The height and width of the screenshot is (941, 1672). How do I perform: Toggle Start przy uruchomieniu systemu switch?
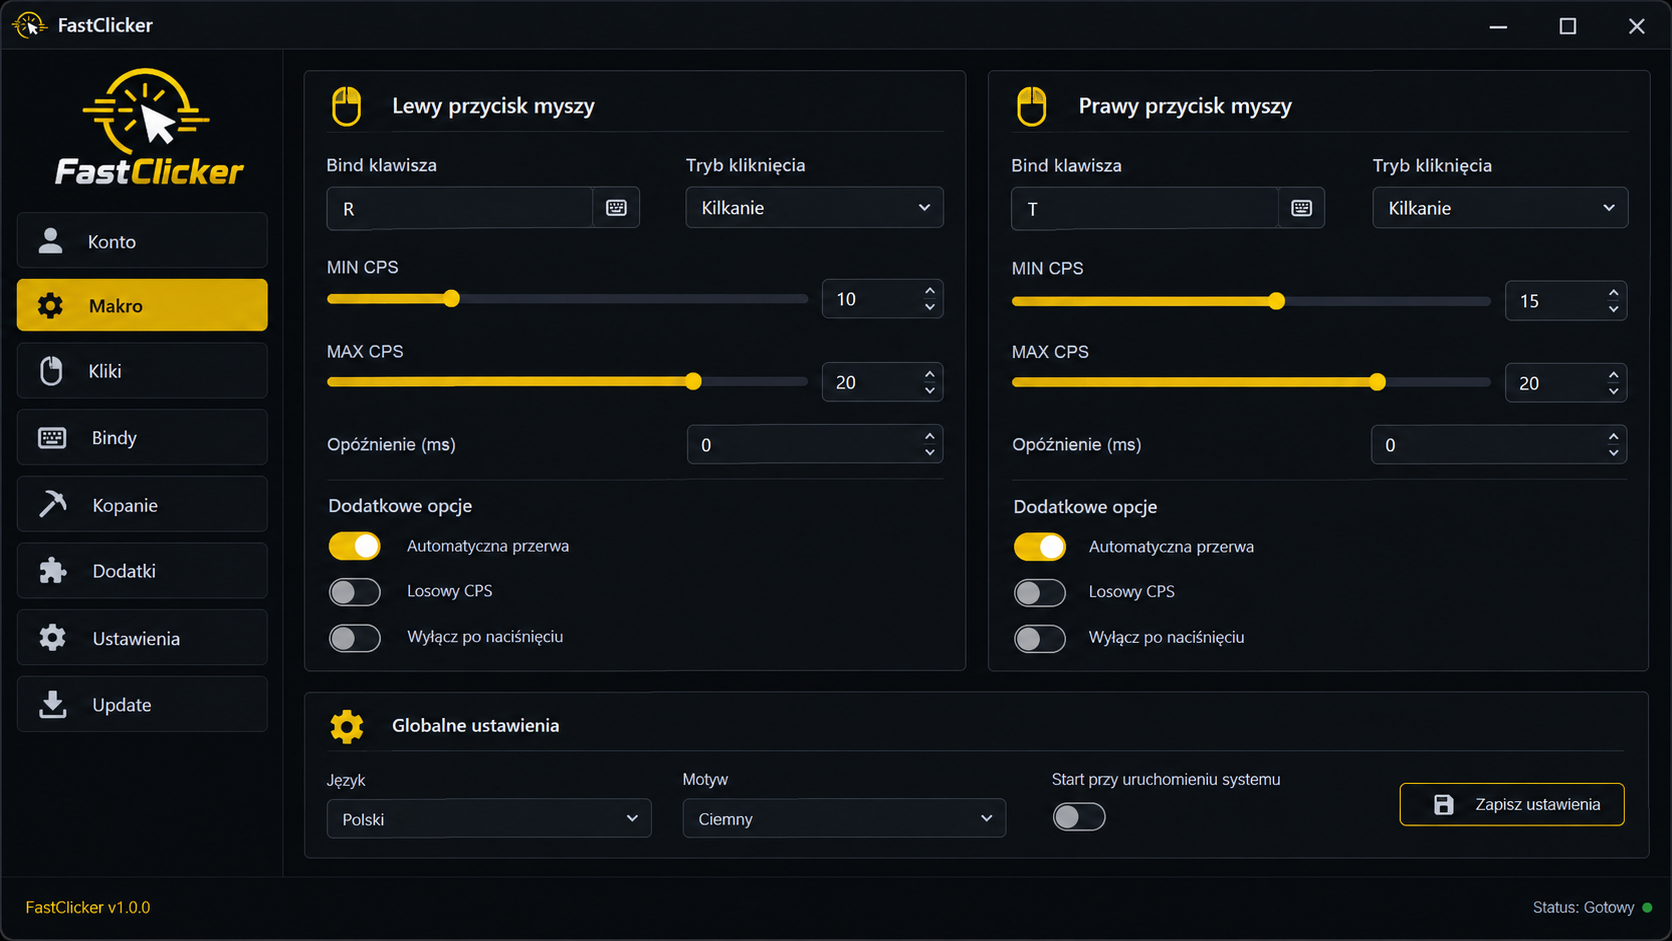[1079, 817]
